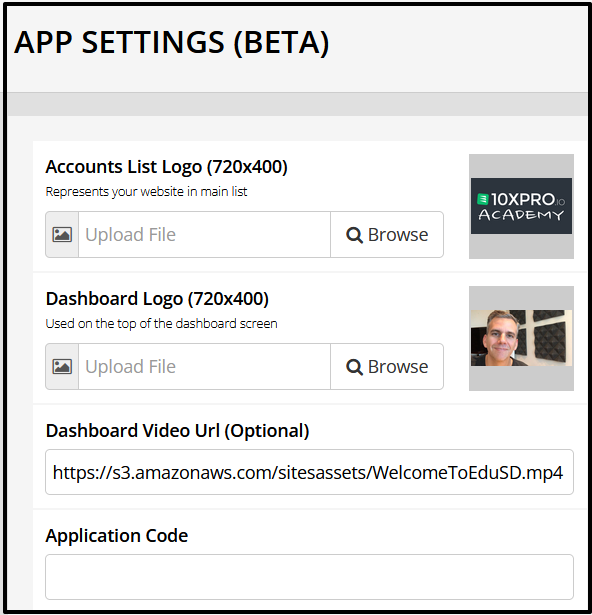592x615 pixels.
Task: Click the APP SETTINGS (BETA) heading
Action: pyautogui.click(x=172, y=42)
